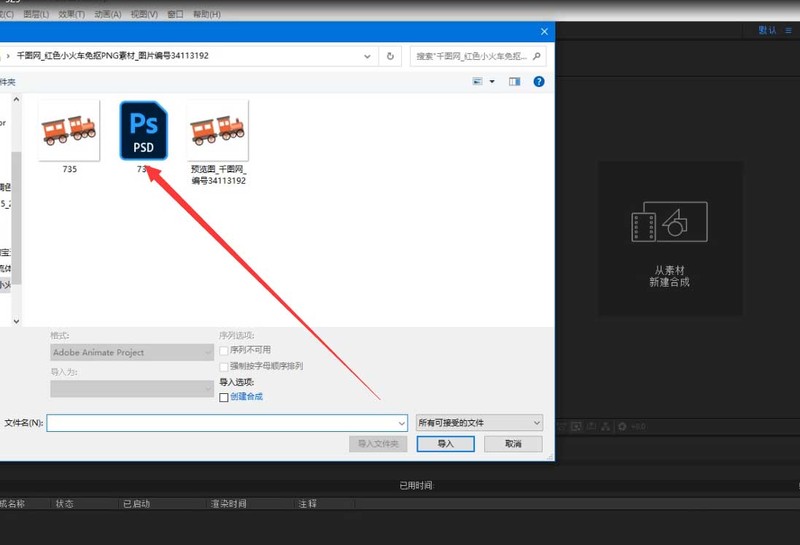
Task: Open the 所有可接受的文件 file type dropdown
Action: tap(479, 423)
